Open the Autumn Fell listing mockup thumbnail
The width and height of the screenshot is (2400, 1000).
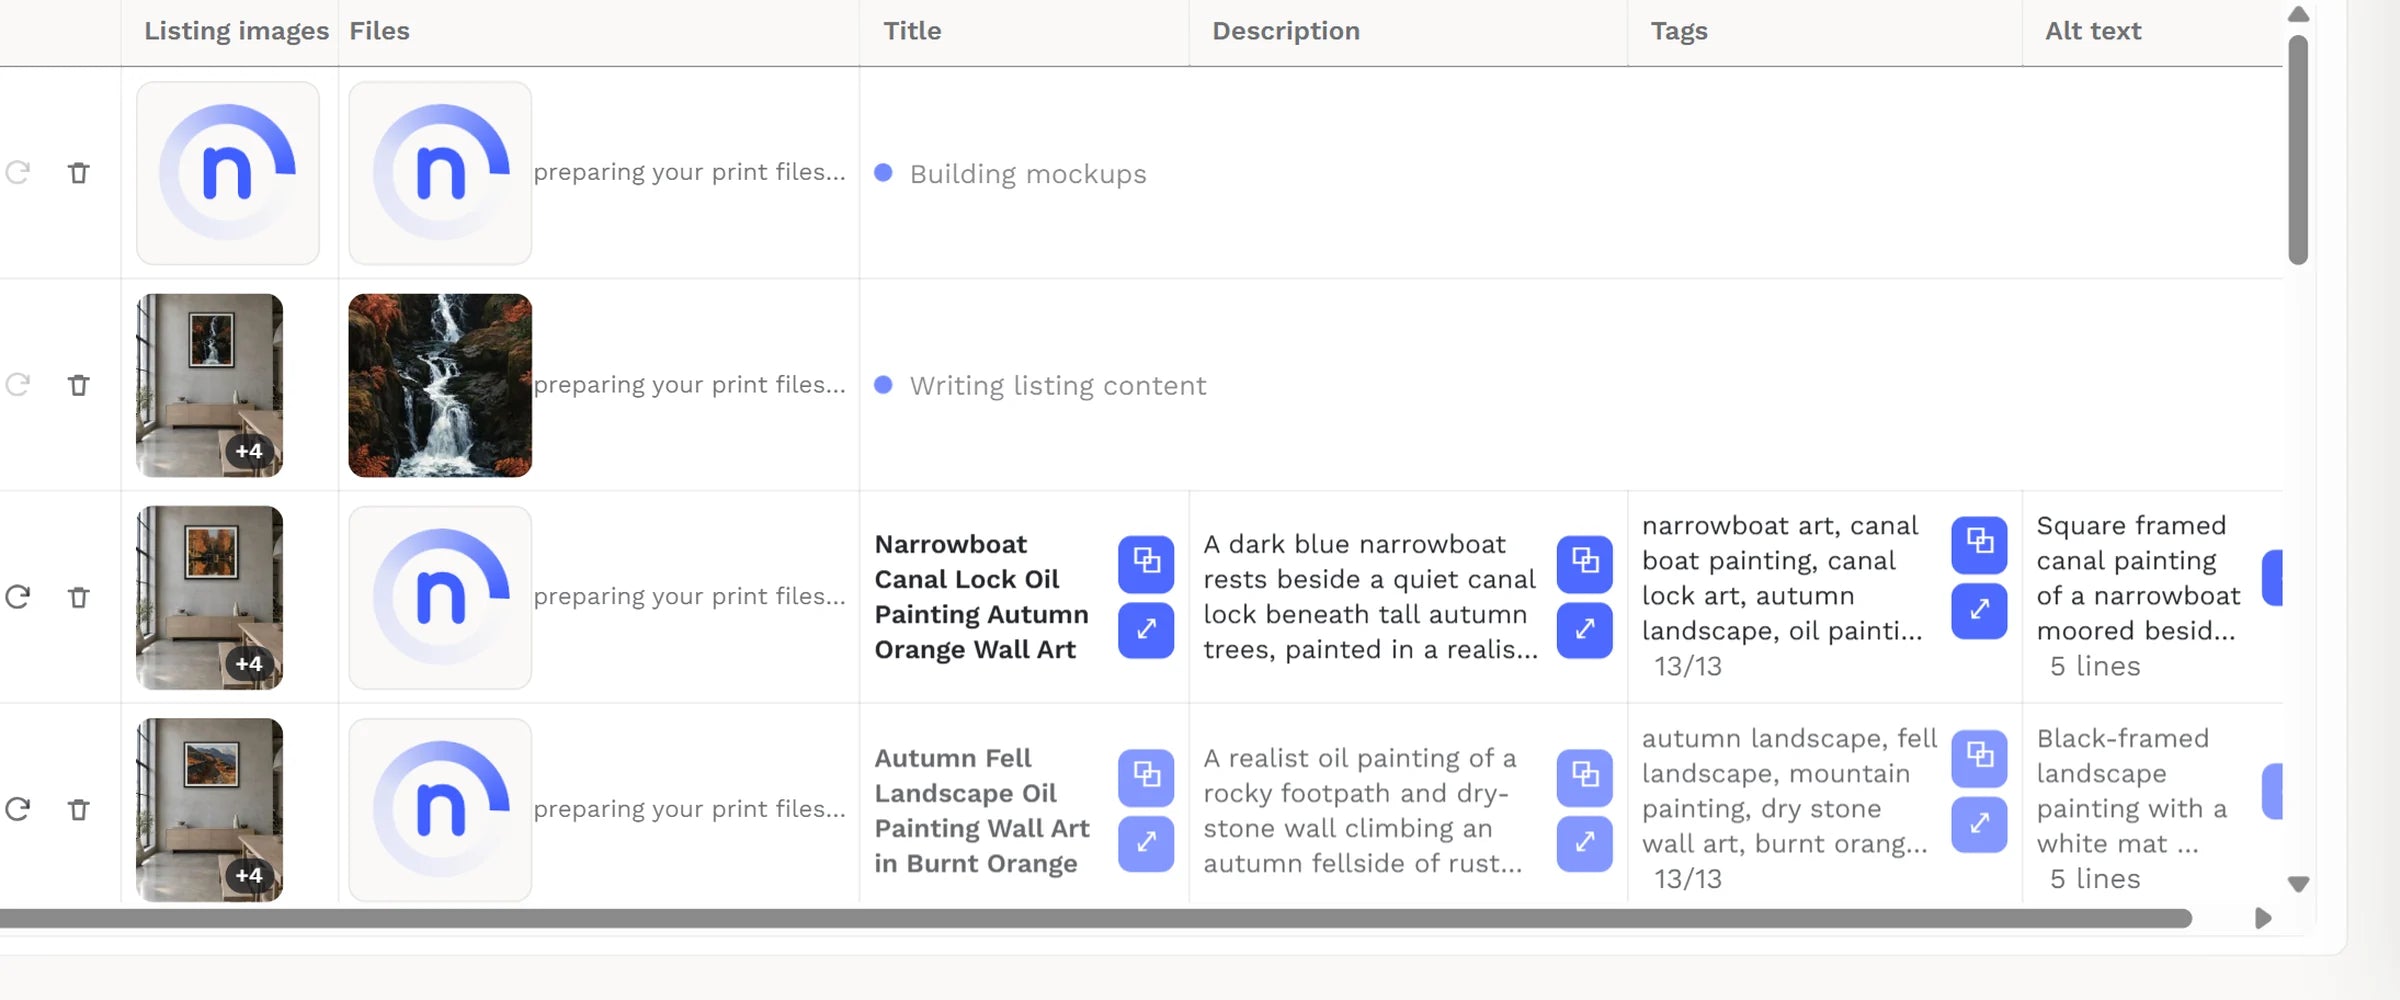(209, 809)
